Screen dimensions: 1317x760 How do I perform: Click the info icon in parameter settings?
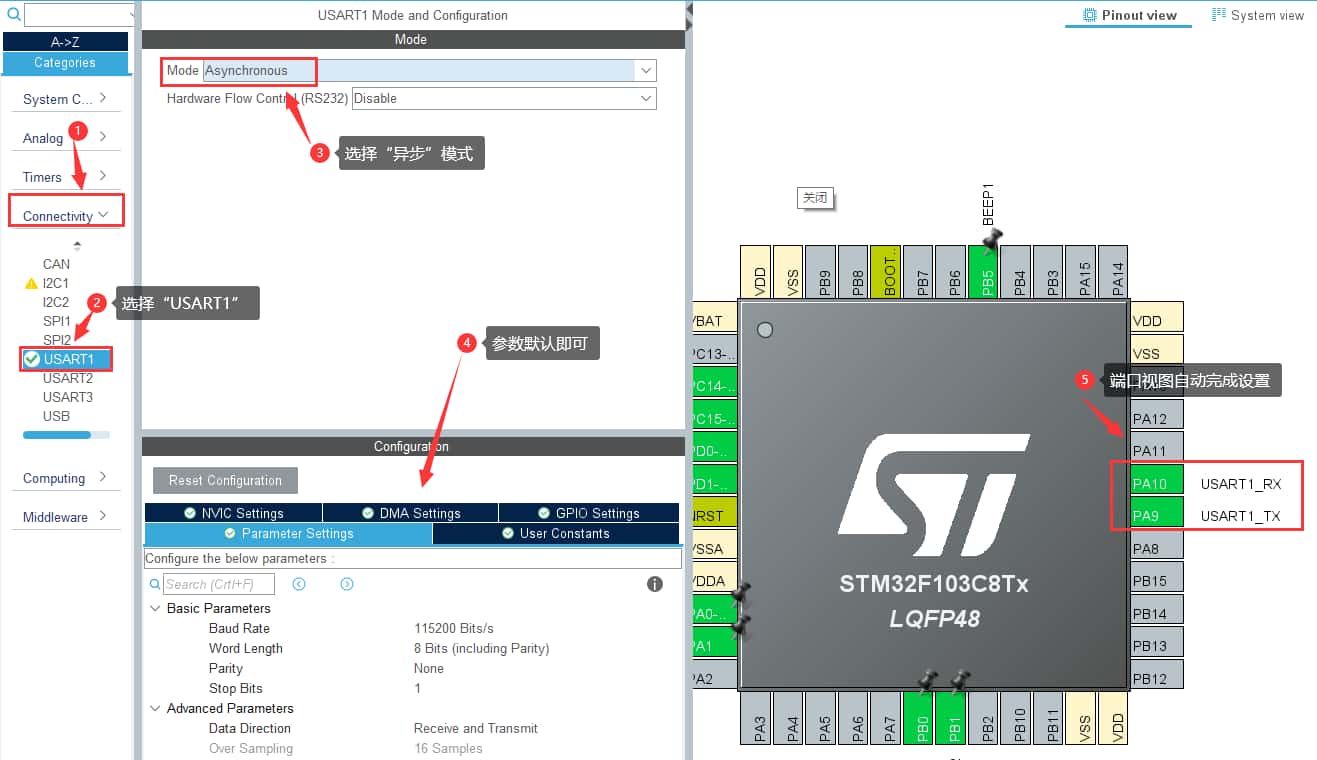(x=655, y=584)
